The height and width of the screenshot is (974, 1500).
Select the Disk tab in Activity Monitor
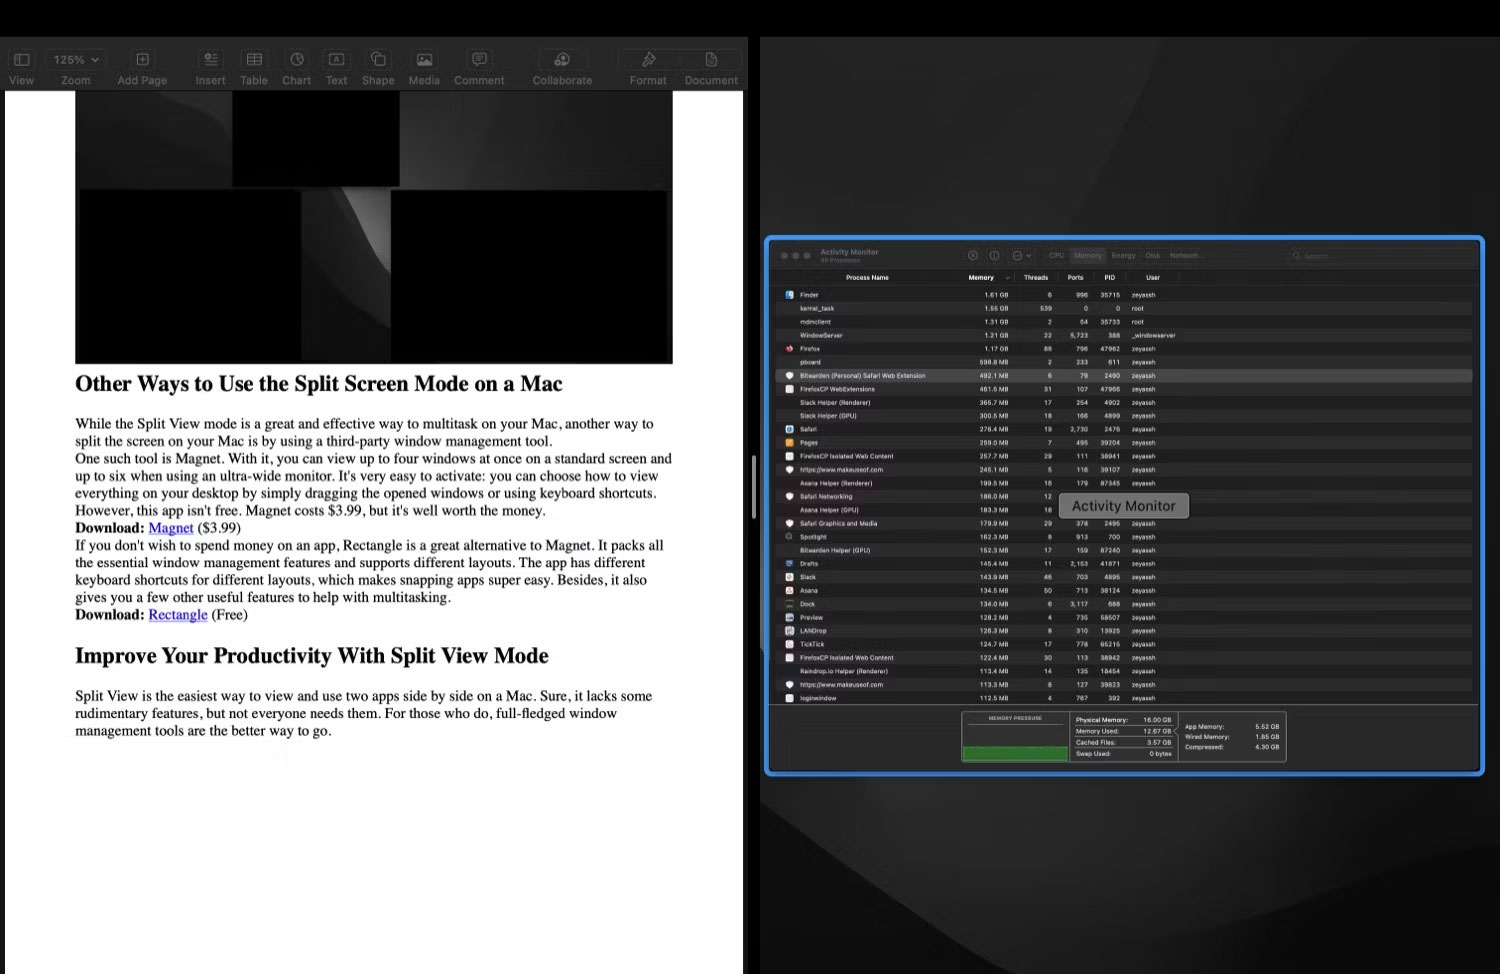[x=1152, y=256]
